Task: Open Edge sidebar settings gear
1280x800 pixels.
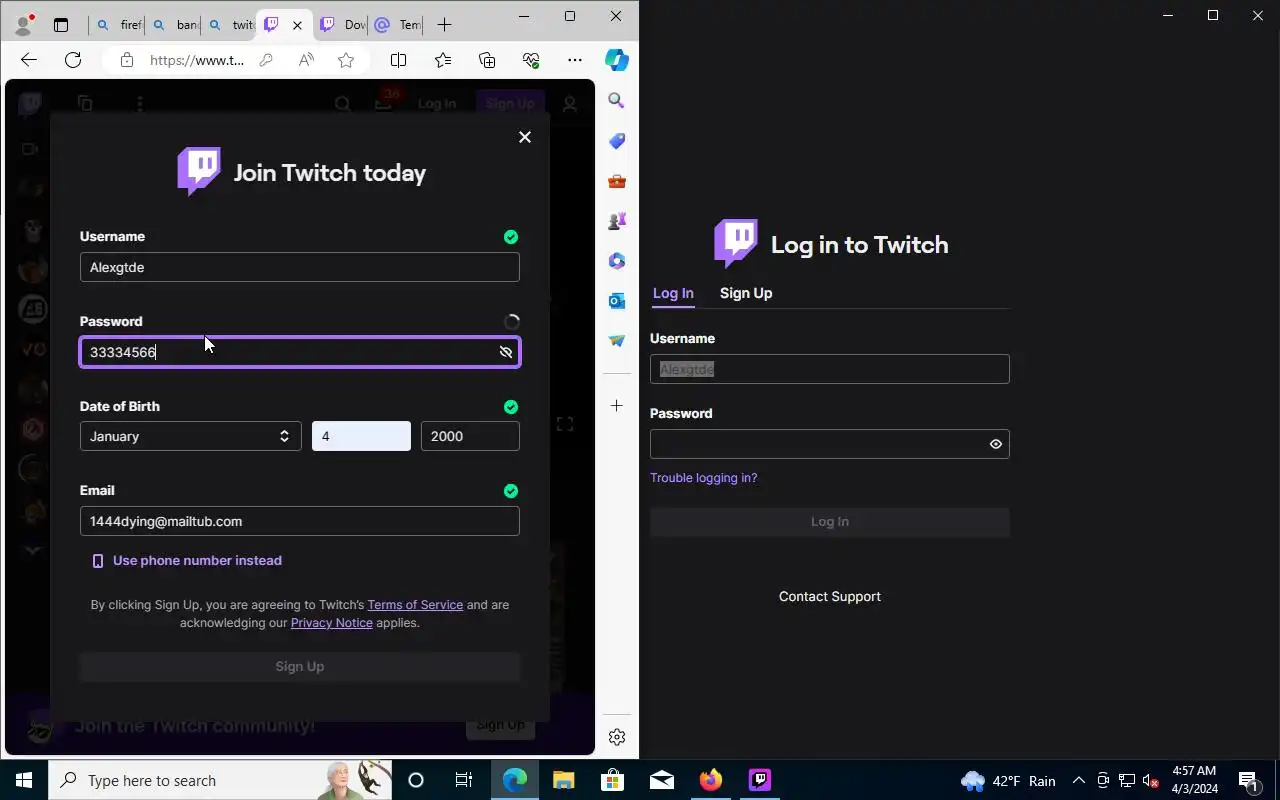Action: 617,737
